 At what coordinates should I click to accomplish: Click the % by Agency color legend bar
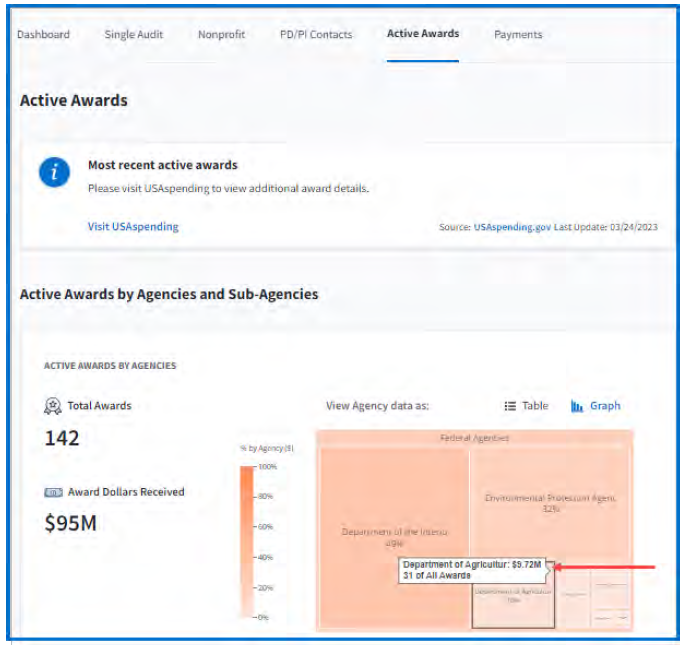coord(247,541)
